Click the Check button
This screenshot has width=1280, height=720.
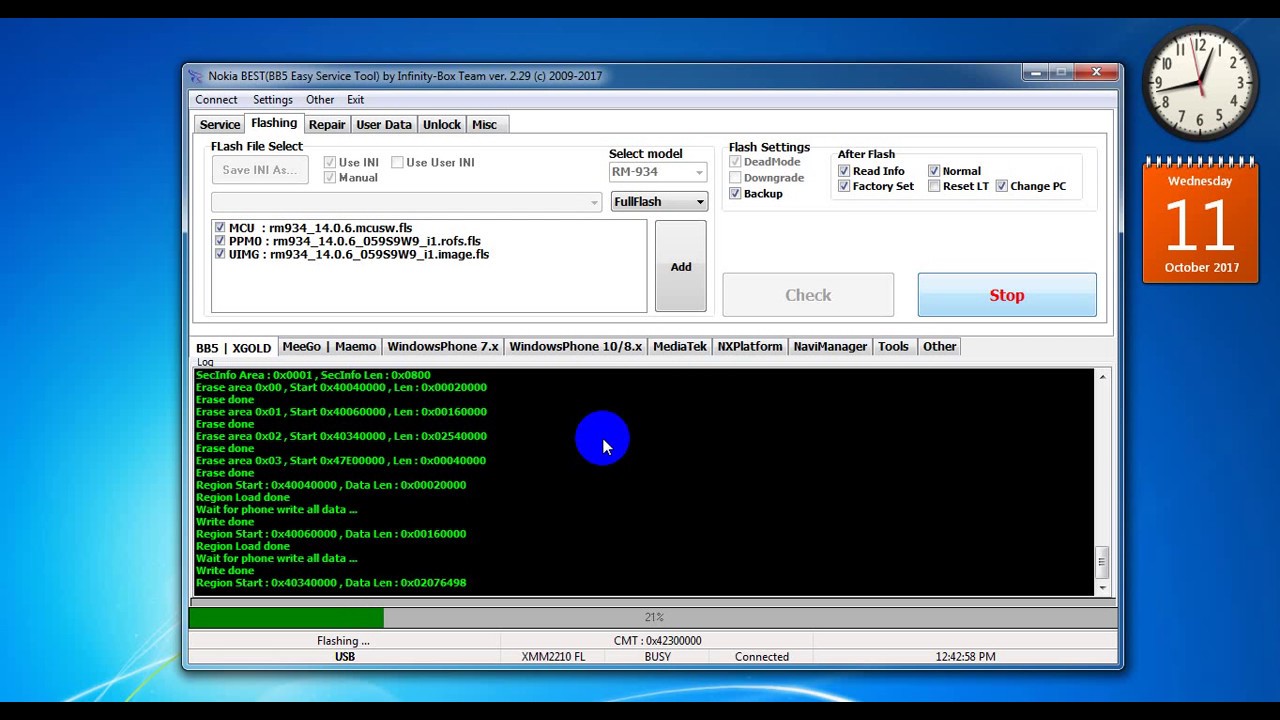click(x=808, y=295)
